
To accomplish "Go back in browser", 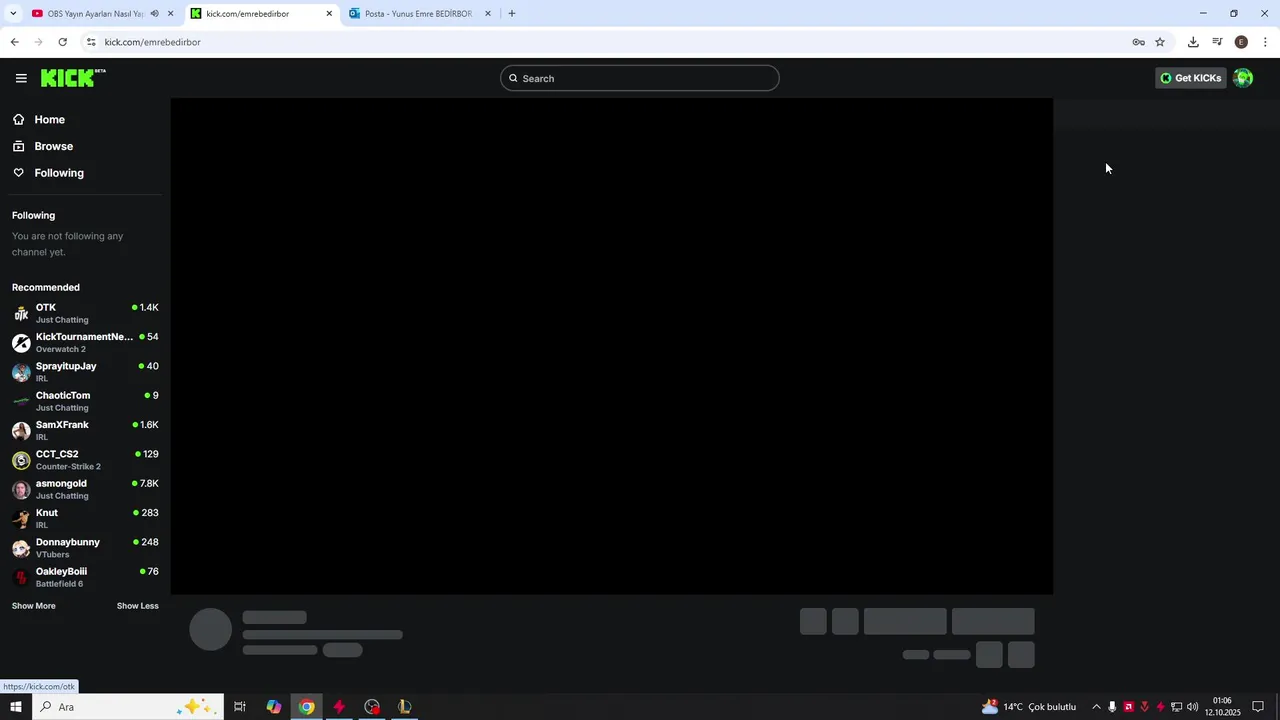I will [14, 42].
